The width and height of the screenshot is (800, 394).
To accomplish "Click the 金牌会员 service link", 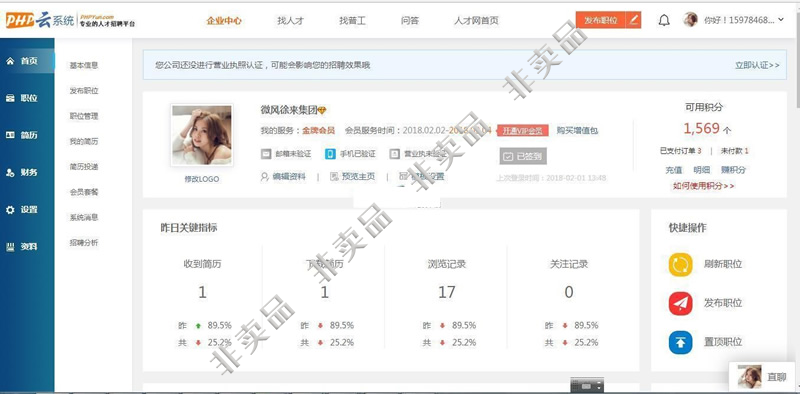I will click(318, 131).
